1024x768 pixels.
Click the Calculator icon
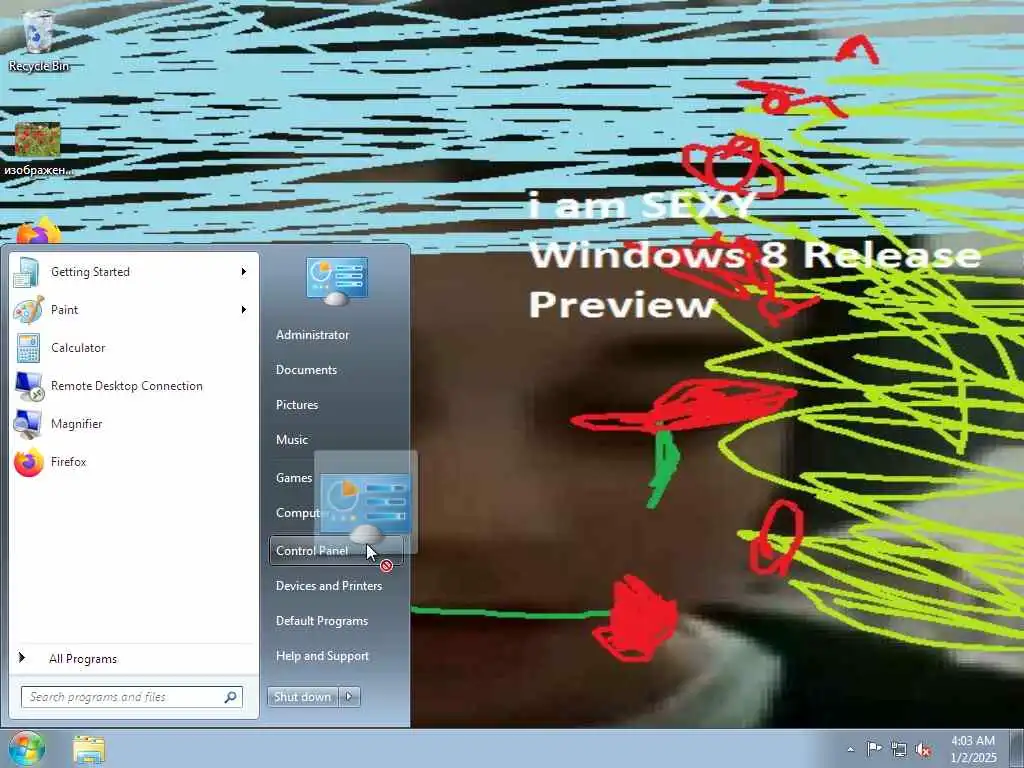28,348
